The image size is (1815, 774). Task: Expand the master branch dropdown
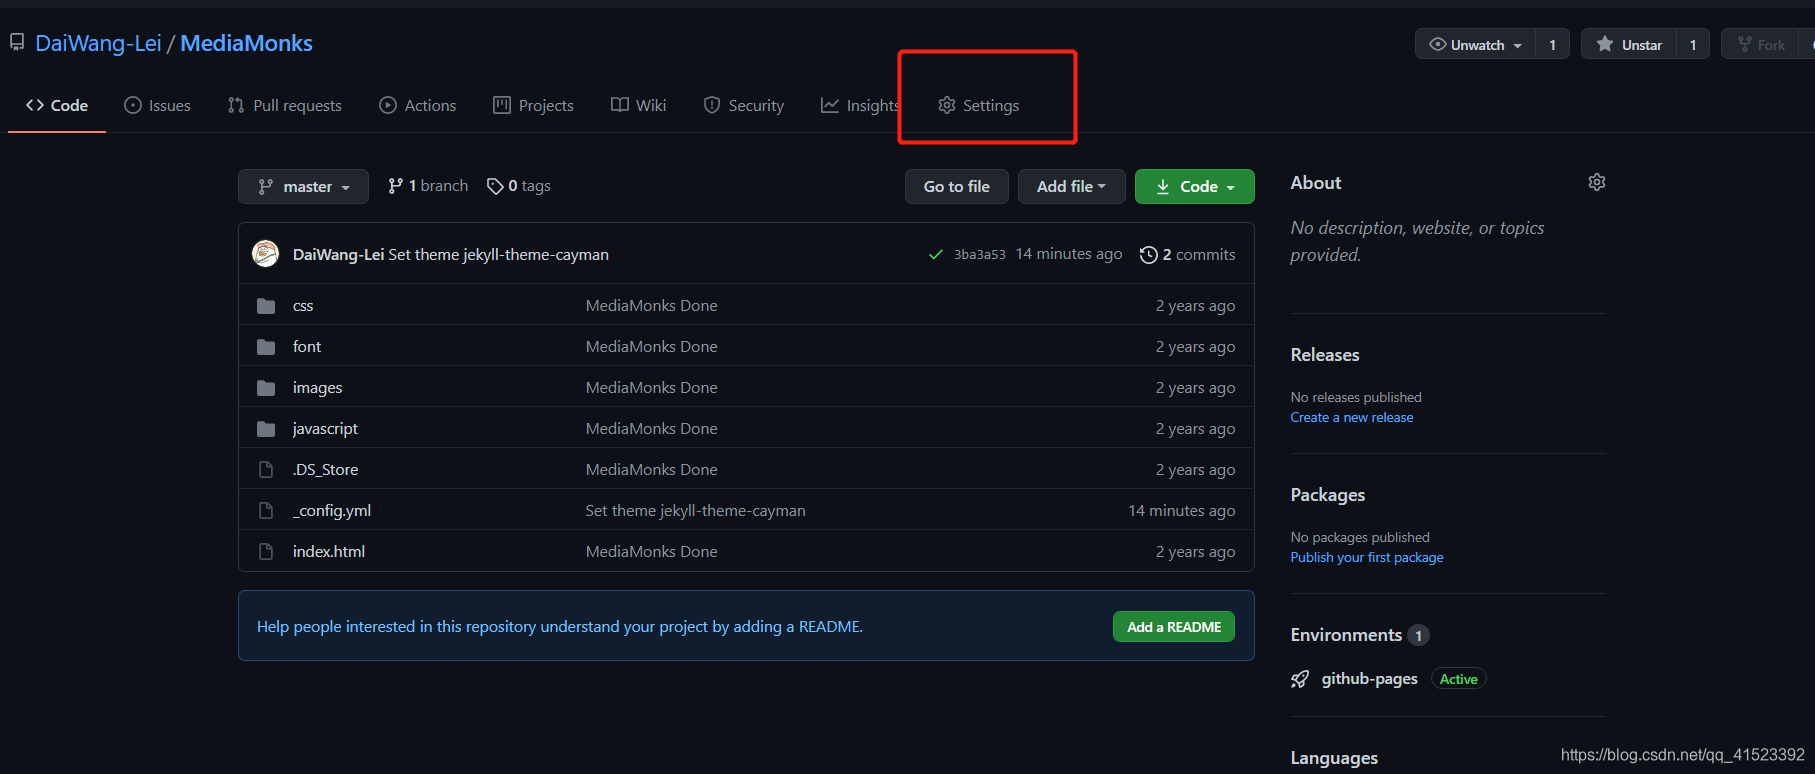pyautogui.click(x=303, y=186)
